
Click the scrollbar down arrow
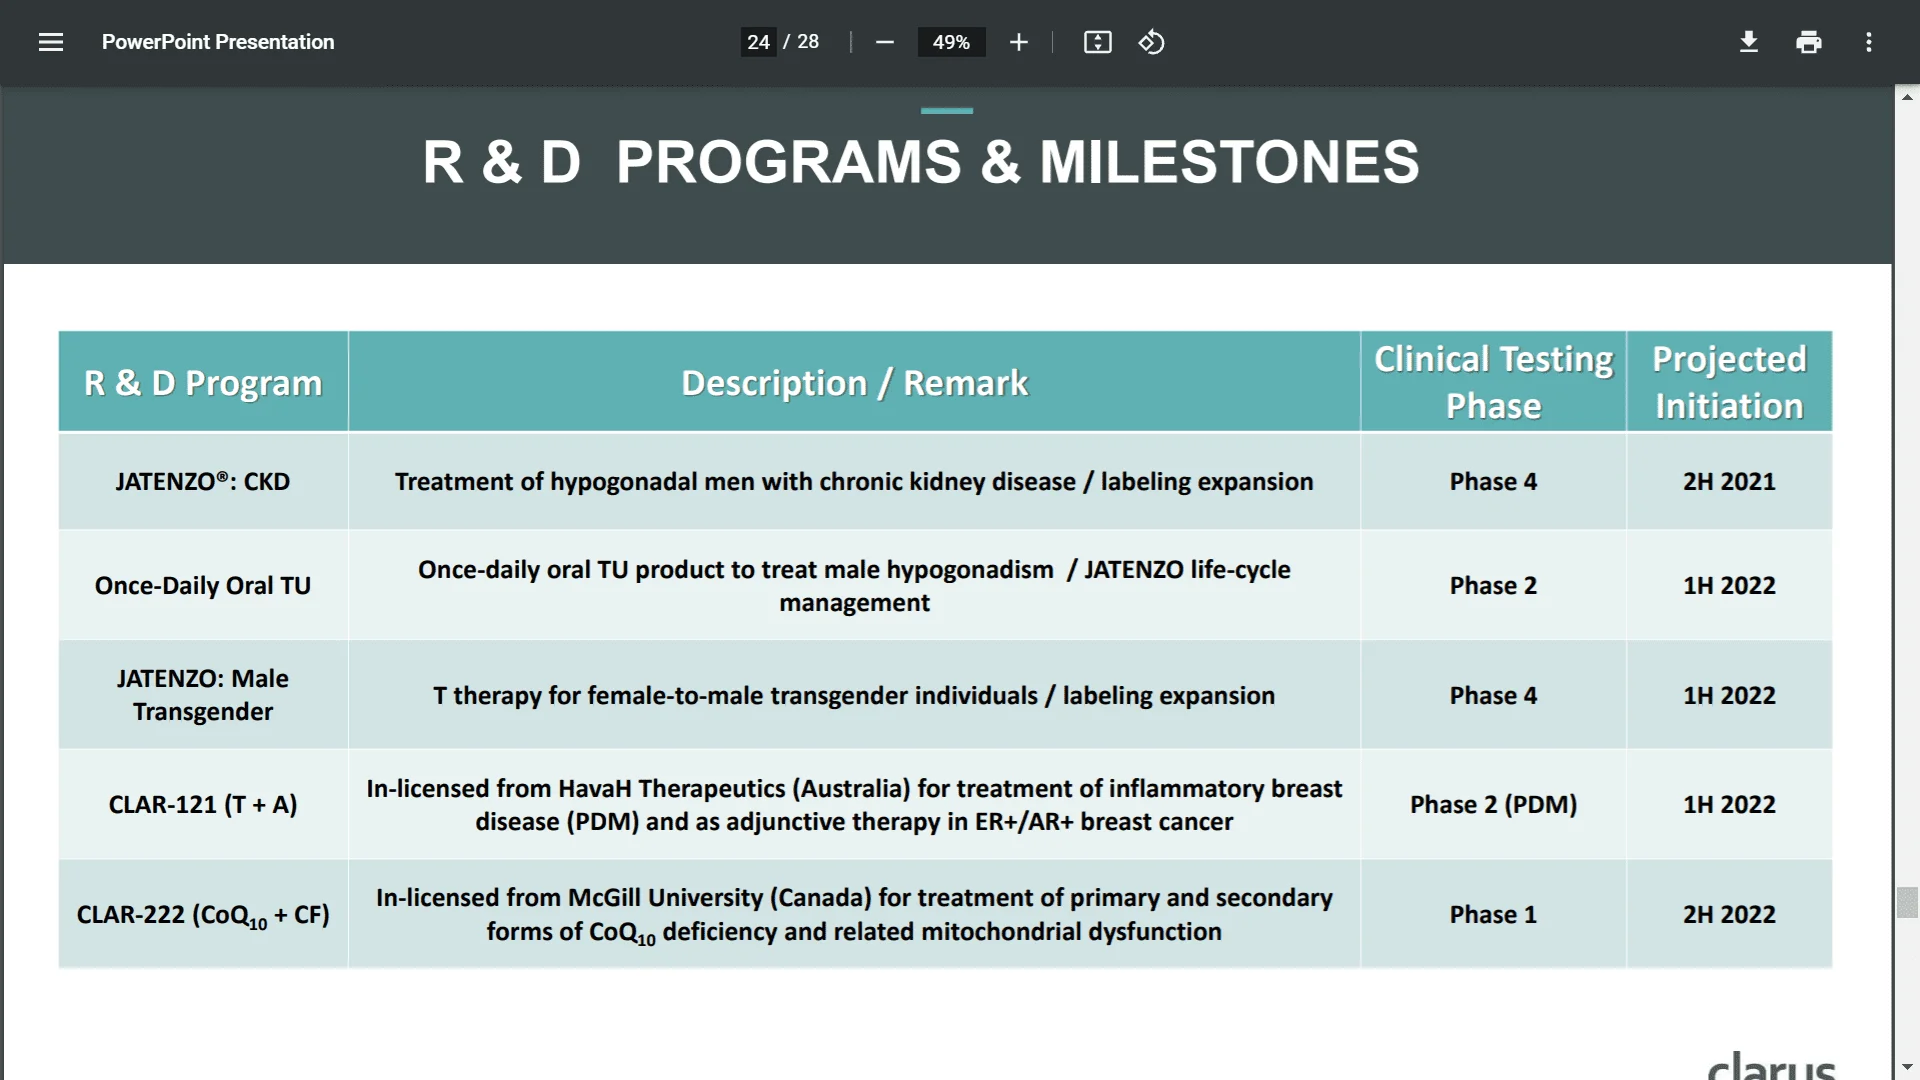[1907, 1067]
